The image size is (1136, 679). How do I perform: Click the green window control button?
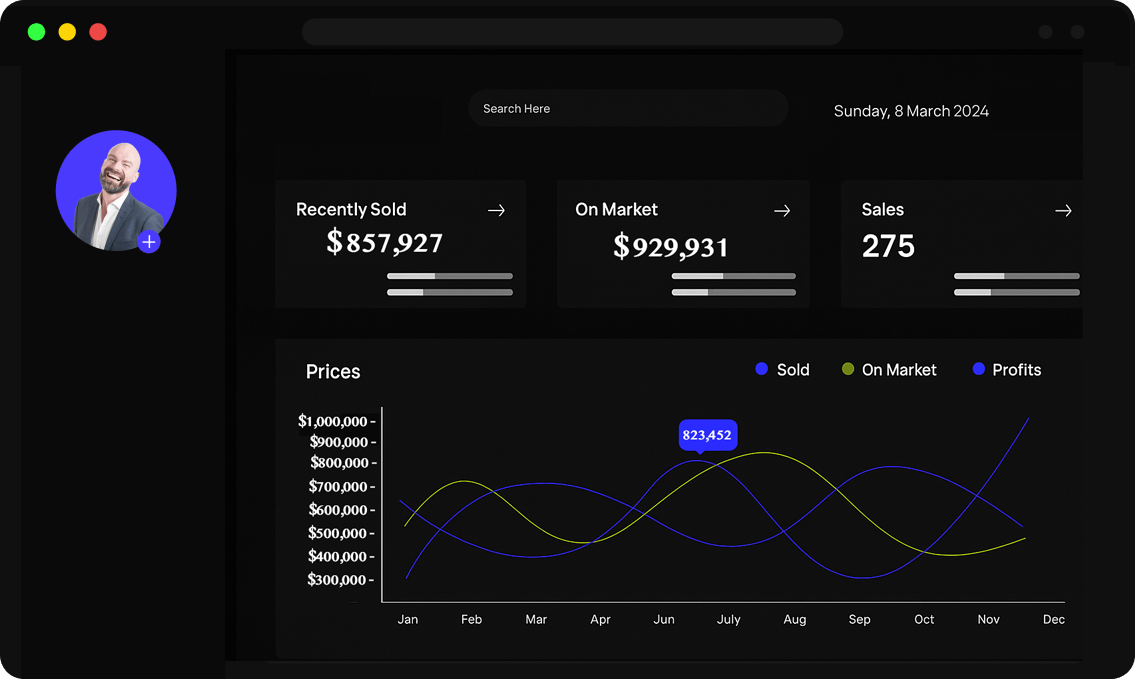tap(36, 32)
